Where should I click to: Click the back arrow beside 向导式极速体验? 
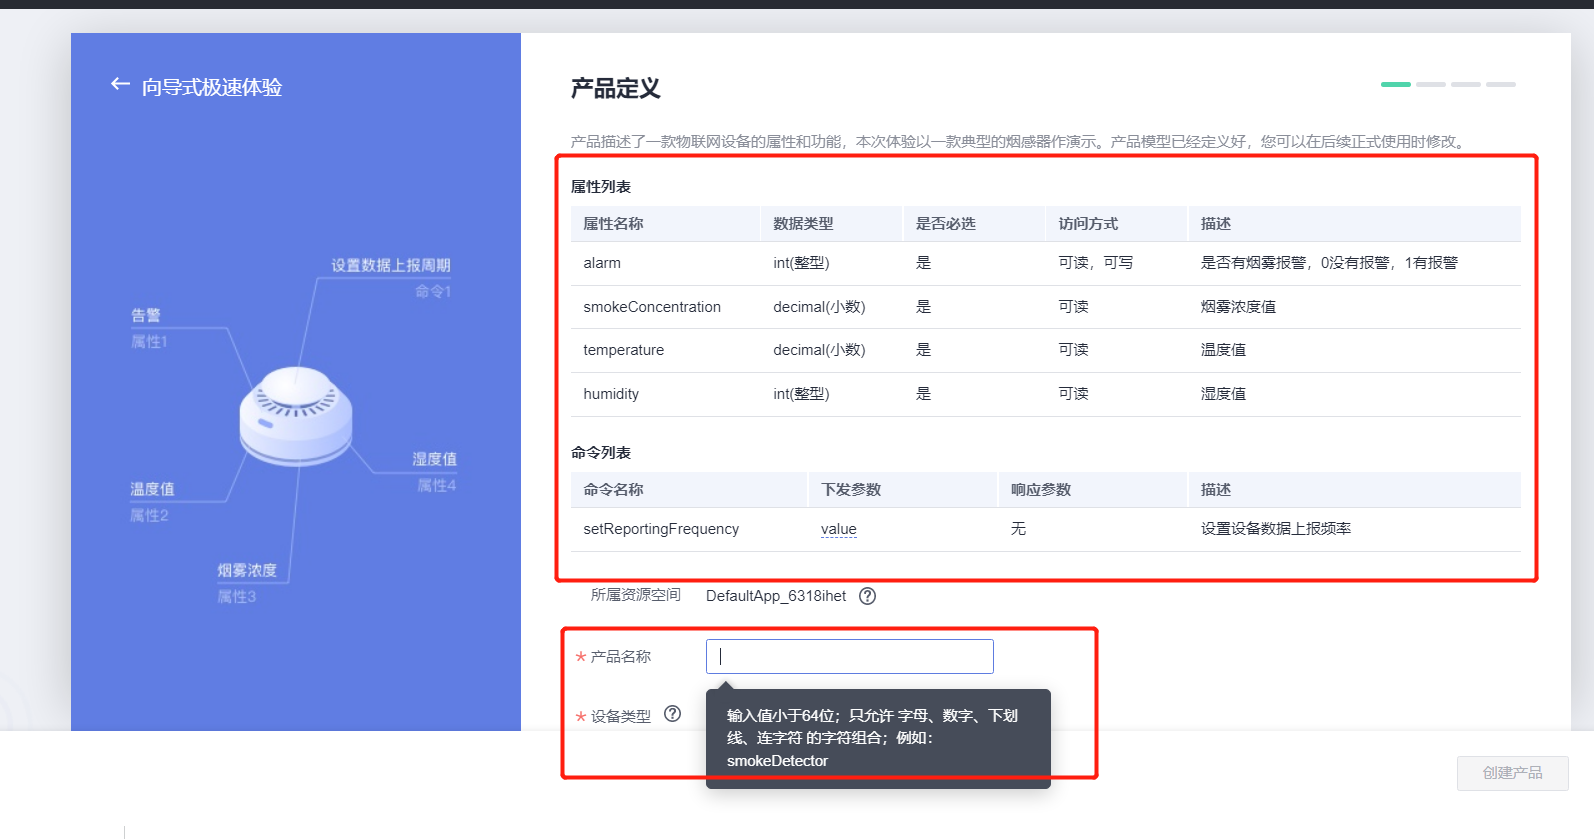click(x=120, y=85)
